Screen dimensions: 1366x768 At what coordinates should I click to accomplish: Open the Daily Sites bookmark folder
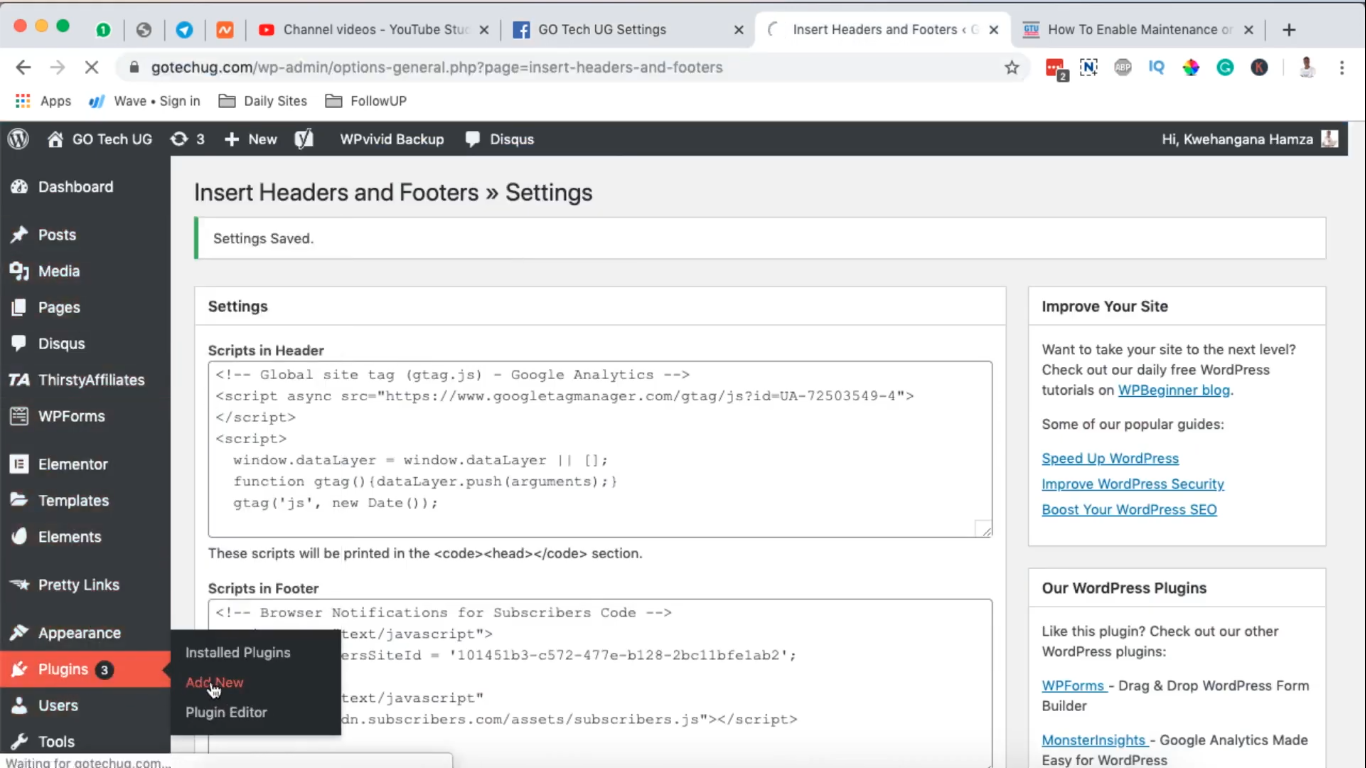pos(262,101)
